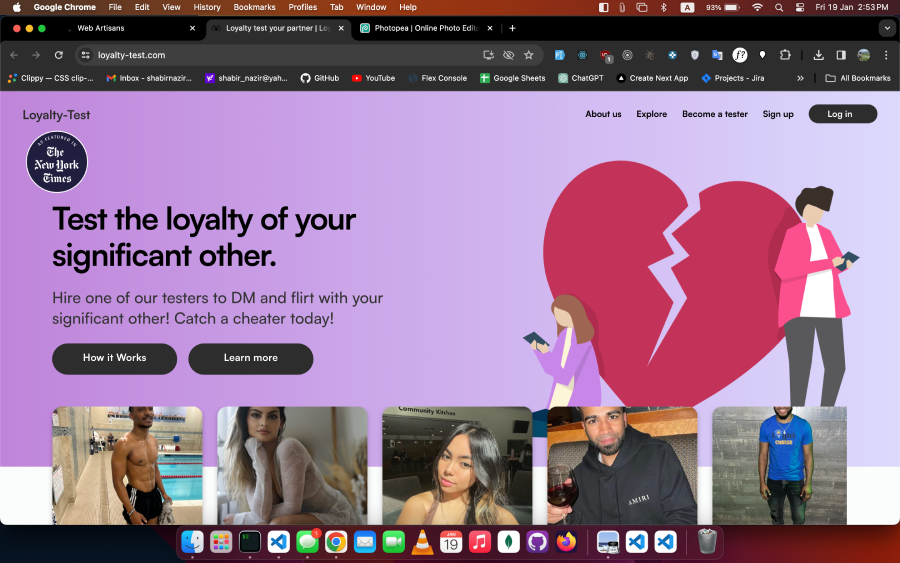Screen dimensions: 900x563
Task: Click the Downloads icon in Chrome toolbar
Action: click(x=819, y=55)
